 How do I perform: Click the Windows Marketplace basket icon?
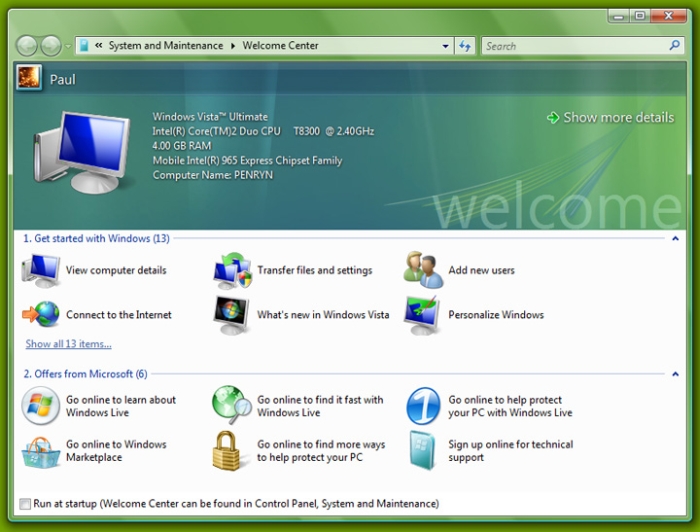tap(41, 452)
